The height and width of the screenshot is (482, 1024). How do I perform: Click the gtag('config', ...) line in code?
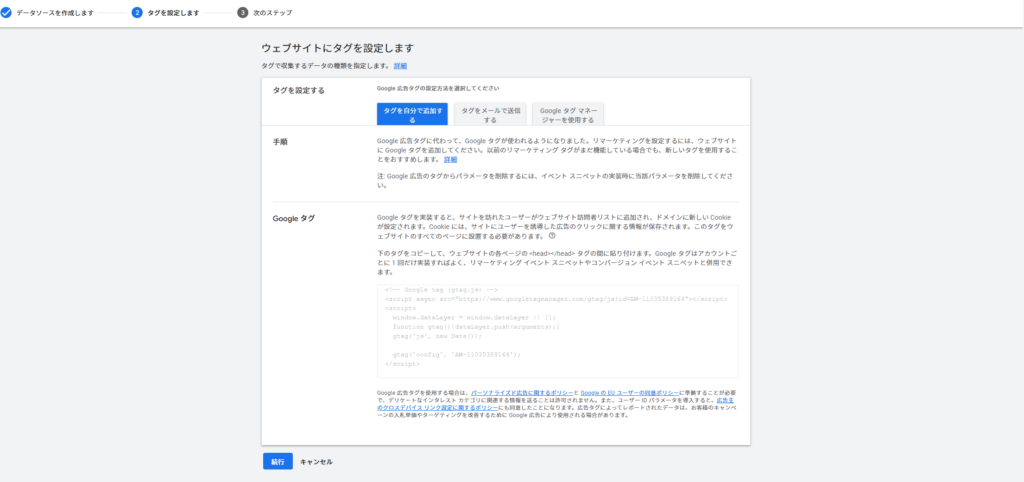point(456,354)
